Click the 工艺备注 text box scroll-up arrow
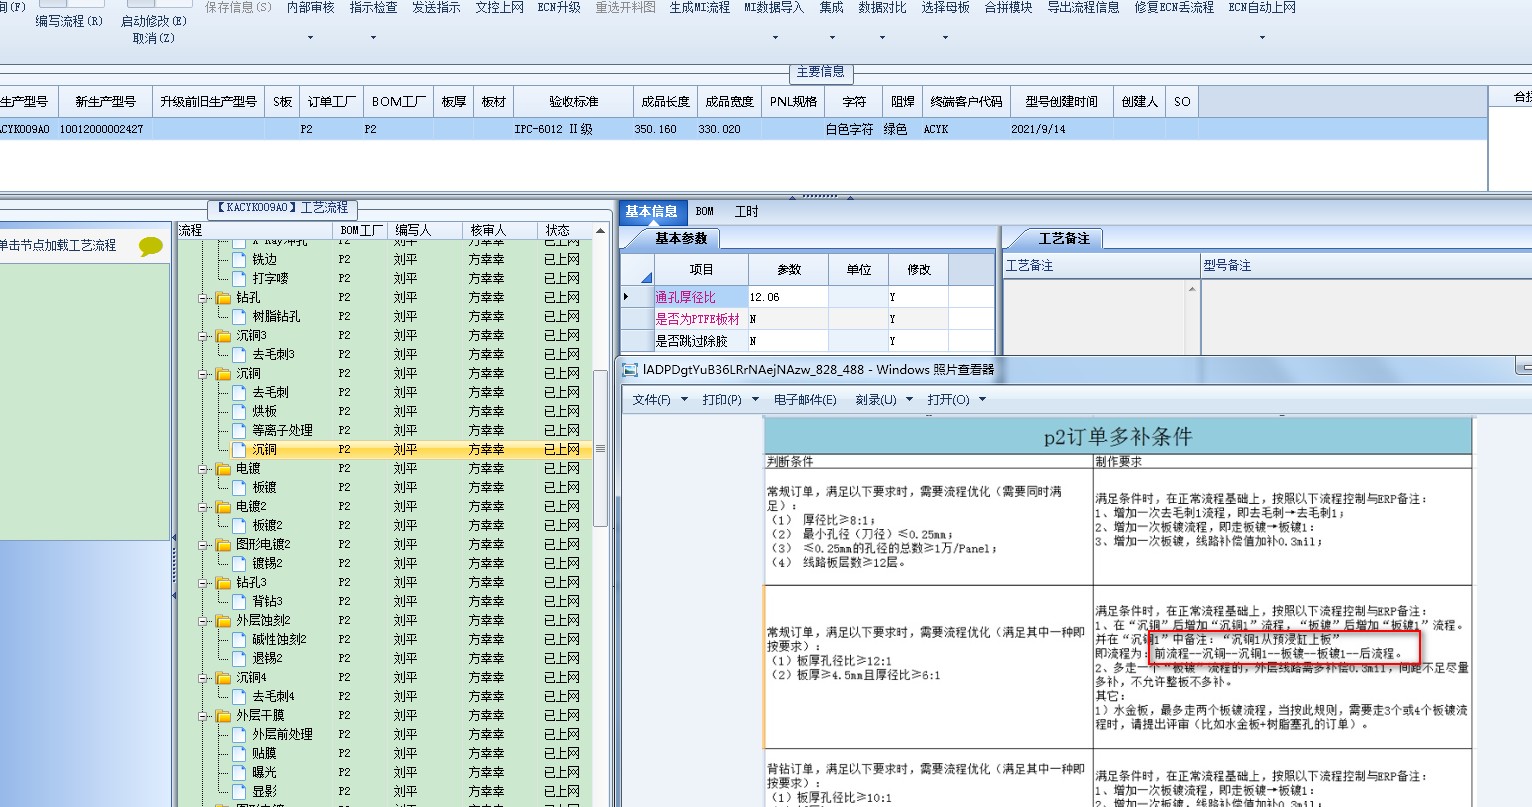Screen dimensions: 1532x807 pos(1192,289)
